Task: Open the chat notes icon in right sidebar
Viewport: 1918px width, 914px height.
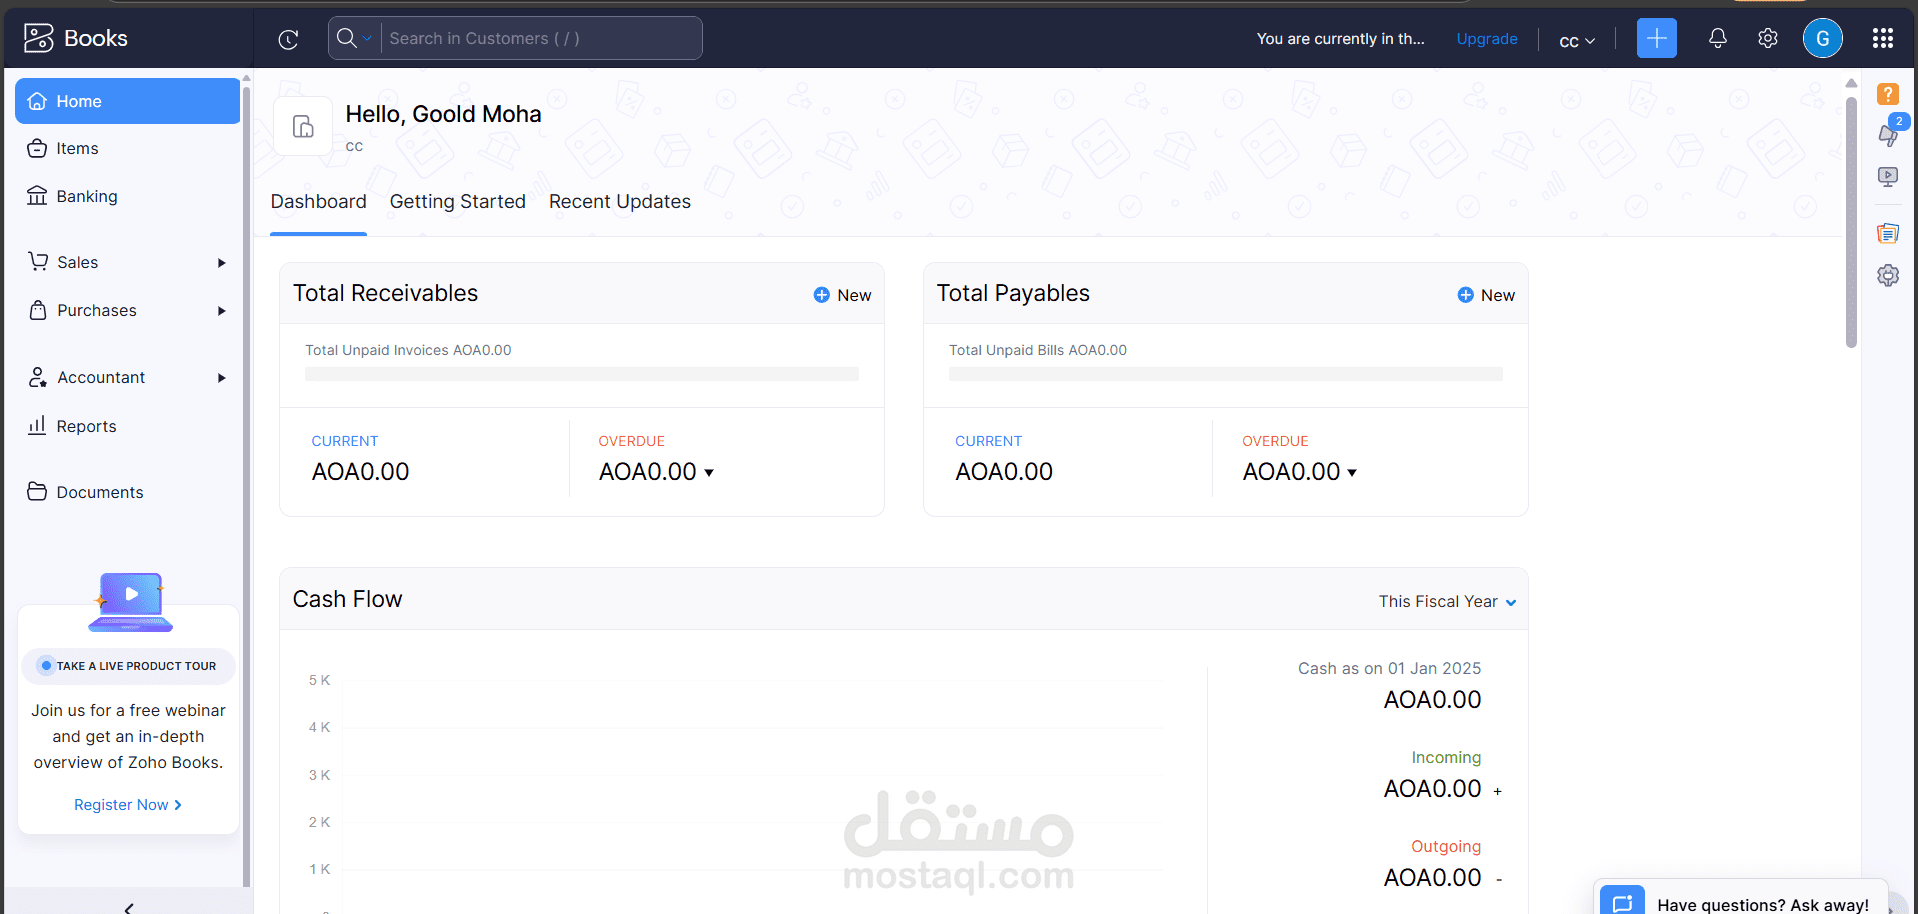Action: point(1887,233)
